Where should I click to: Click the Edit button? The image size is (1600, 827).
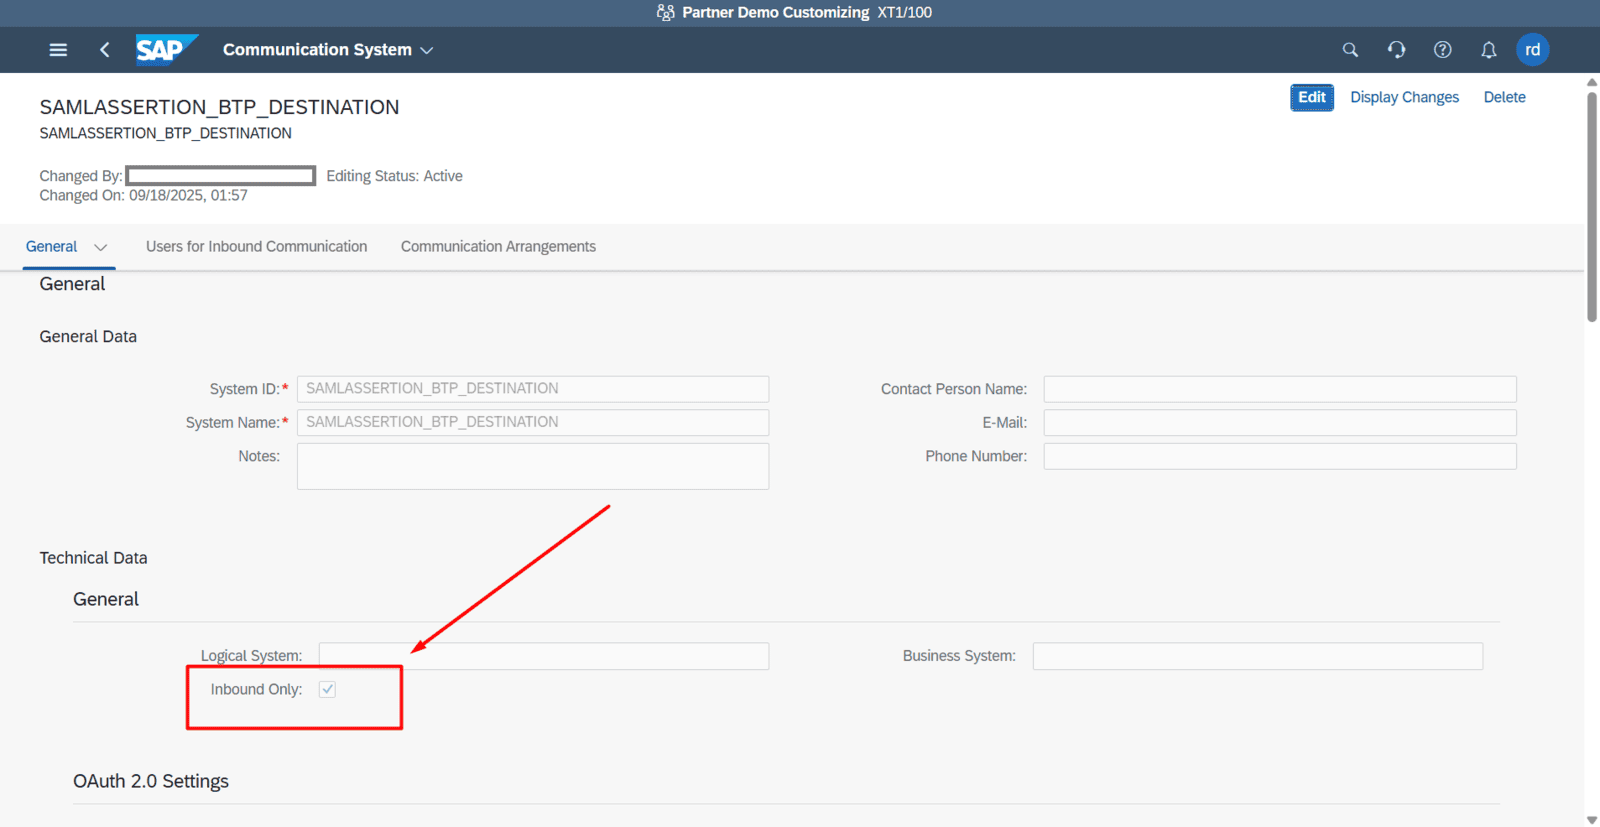(1311, 97)
